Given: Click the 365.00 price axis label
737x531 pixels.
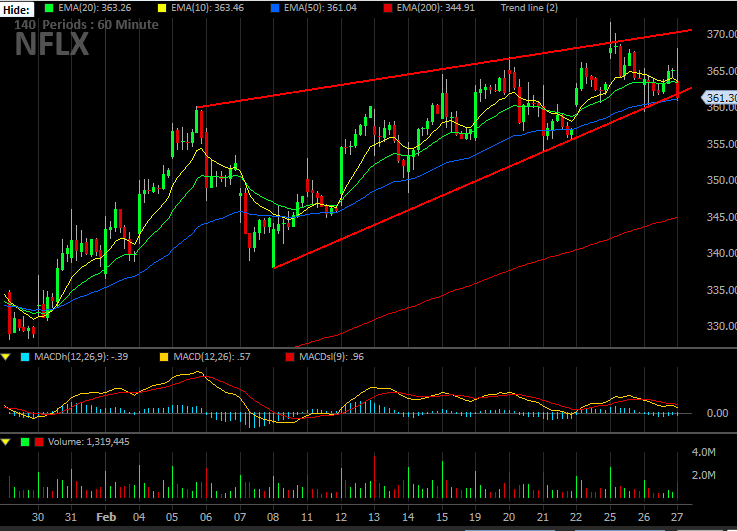Looking at the screenshot, I should pos(721,71).
